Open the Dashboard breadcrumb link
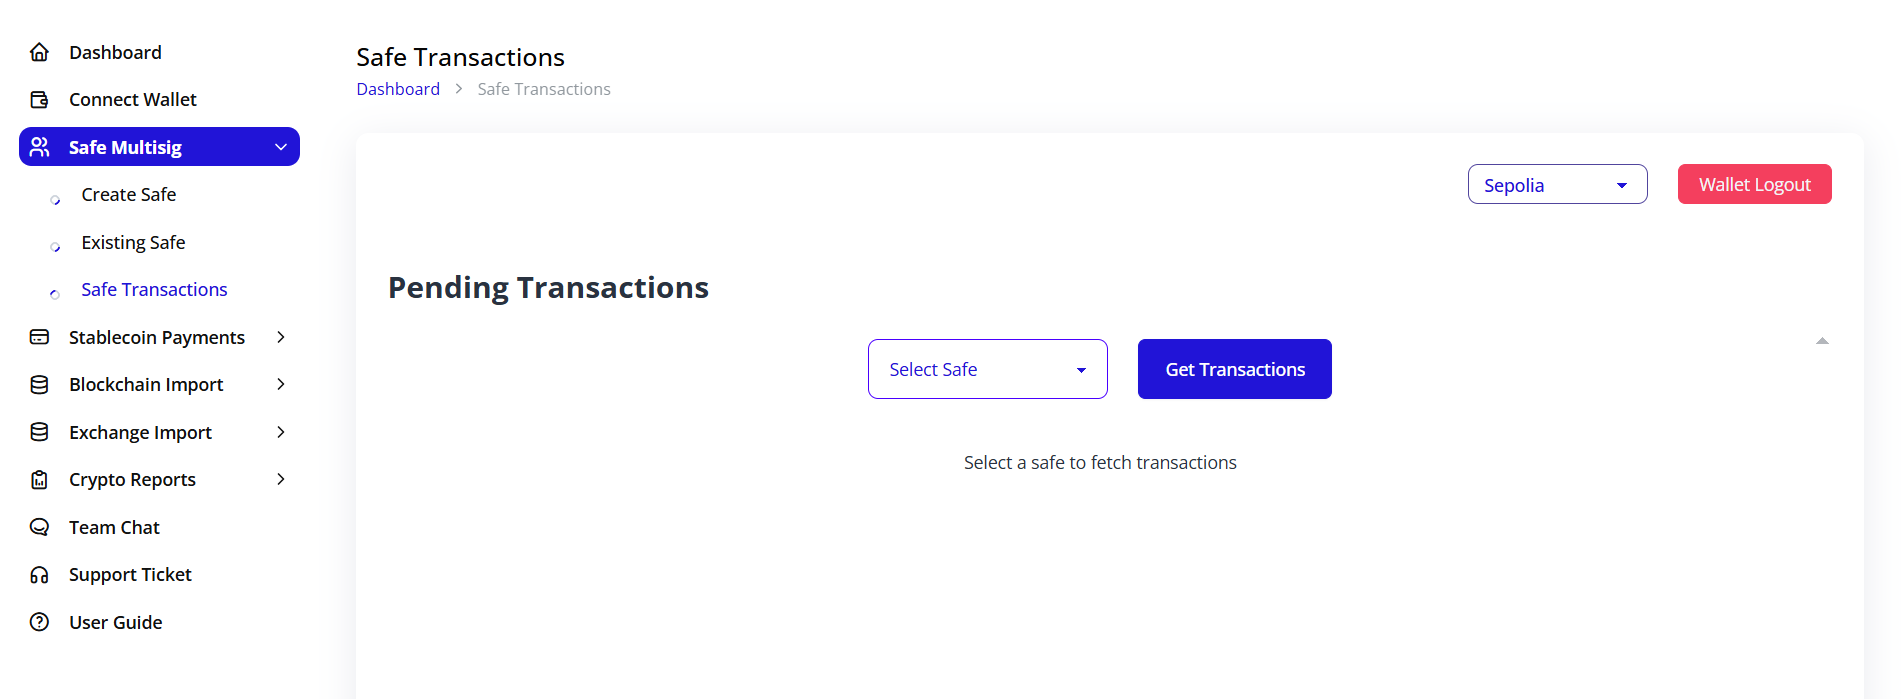 pyautogui.click(x=398, y=88)
